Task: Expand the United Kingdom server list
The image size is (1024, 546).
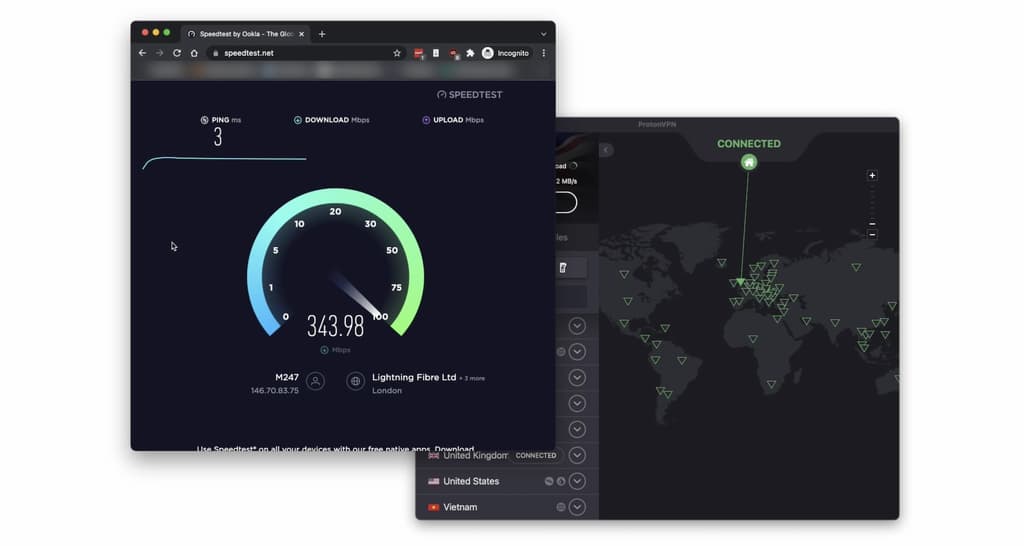Action: (577, 455)
